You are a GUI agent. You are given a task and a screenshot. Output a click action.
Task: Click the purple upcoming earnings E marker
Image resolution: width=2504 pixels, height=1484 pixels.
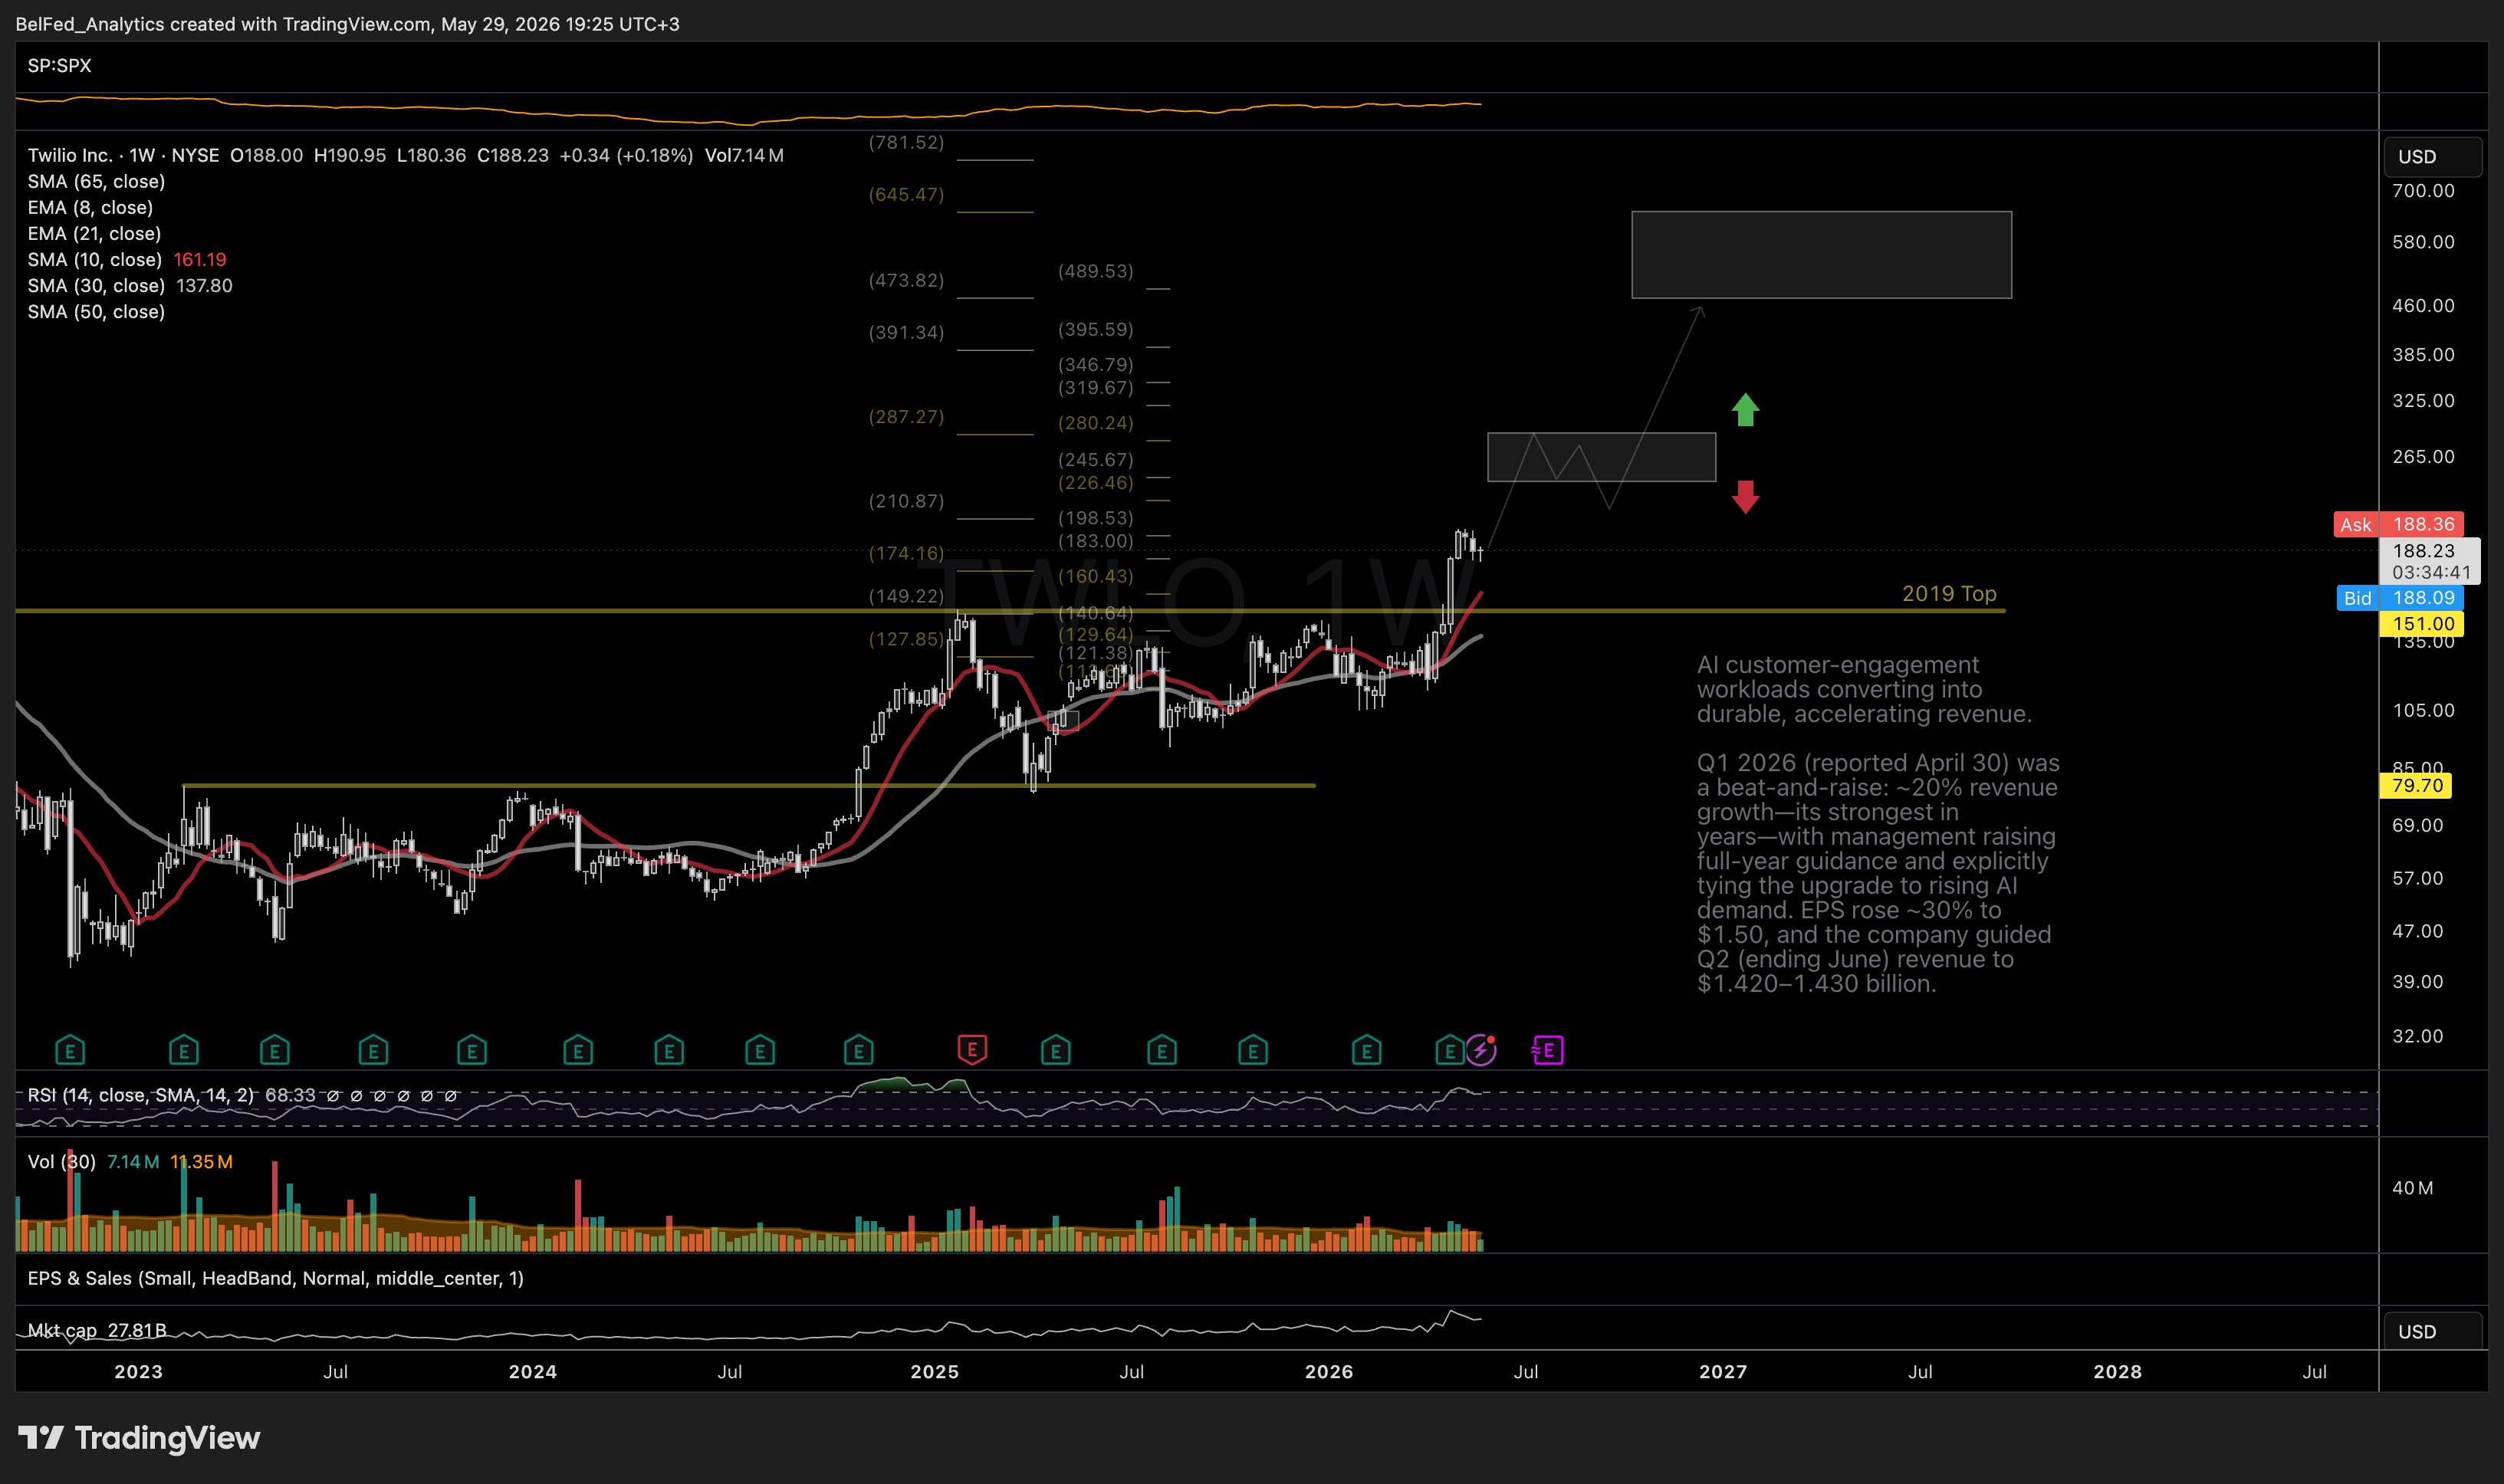1547,1050
